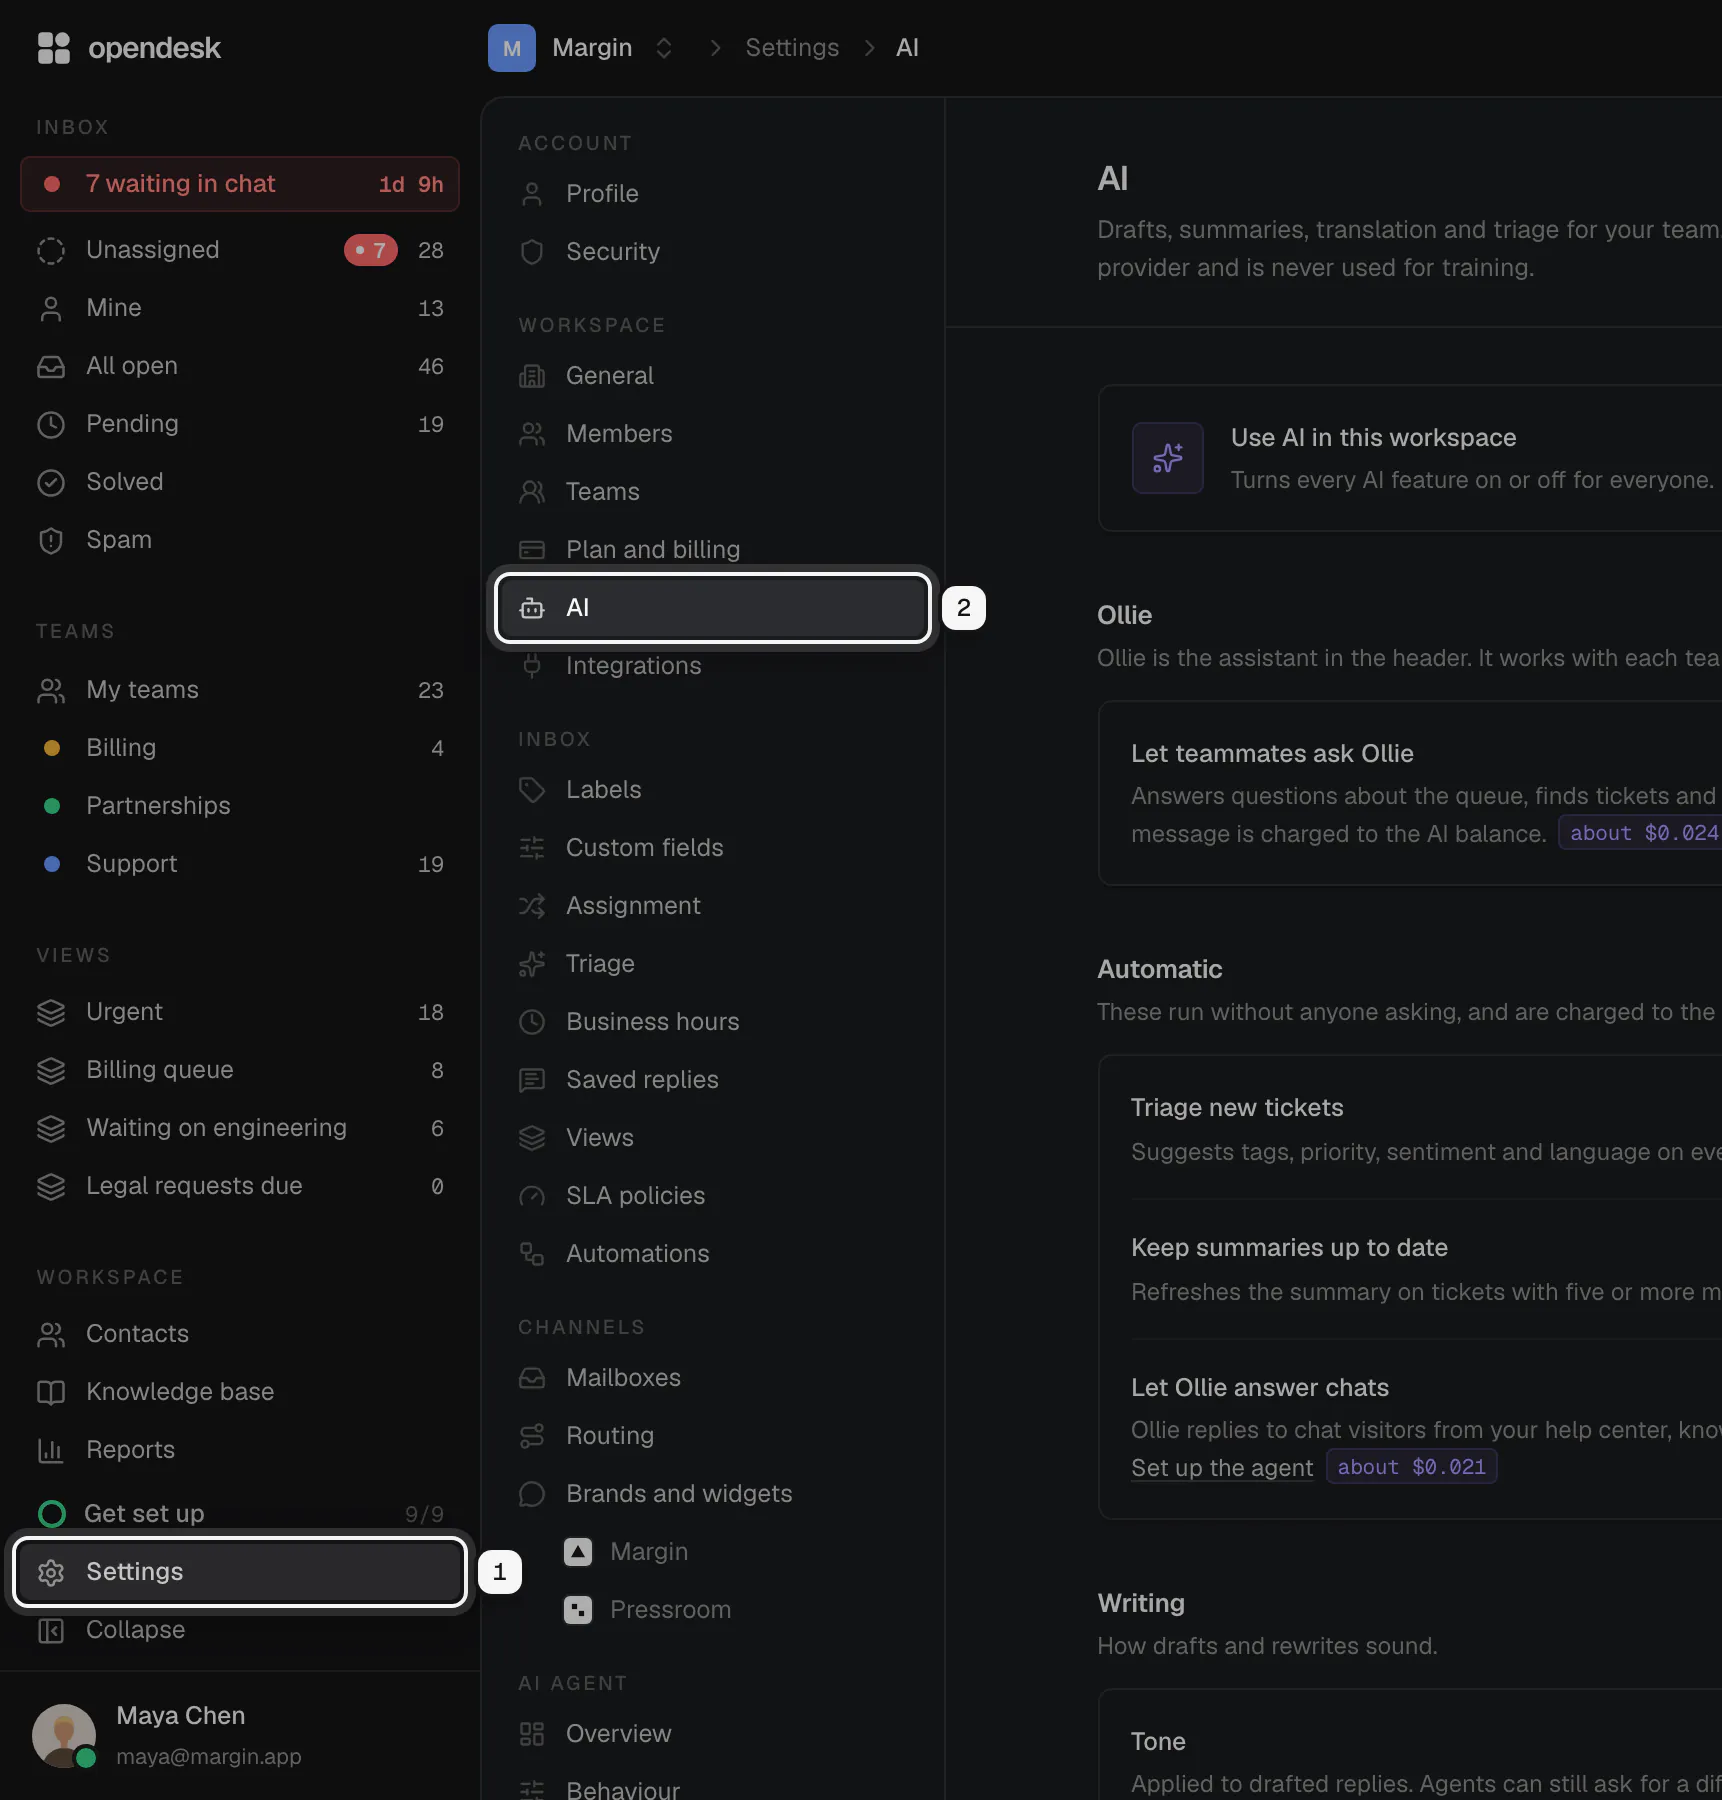Open Knowledge base book icon
Image resolution: width=1722 pixels, height=1800 pixels.
[51, 1393]
